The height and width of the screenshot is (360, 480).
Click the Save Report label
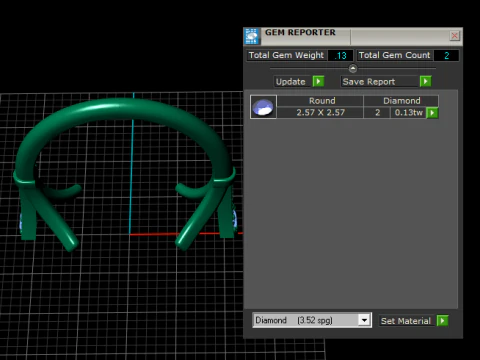[x=379, y=82]
